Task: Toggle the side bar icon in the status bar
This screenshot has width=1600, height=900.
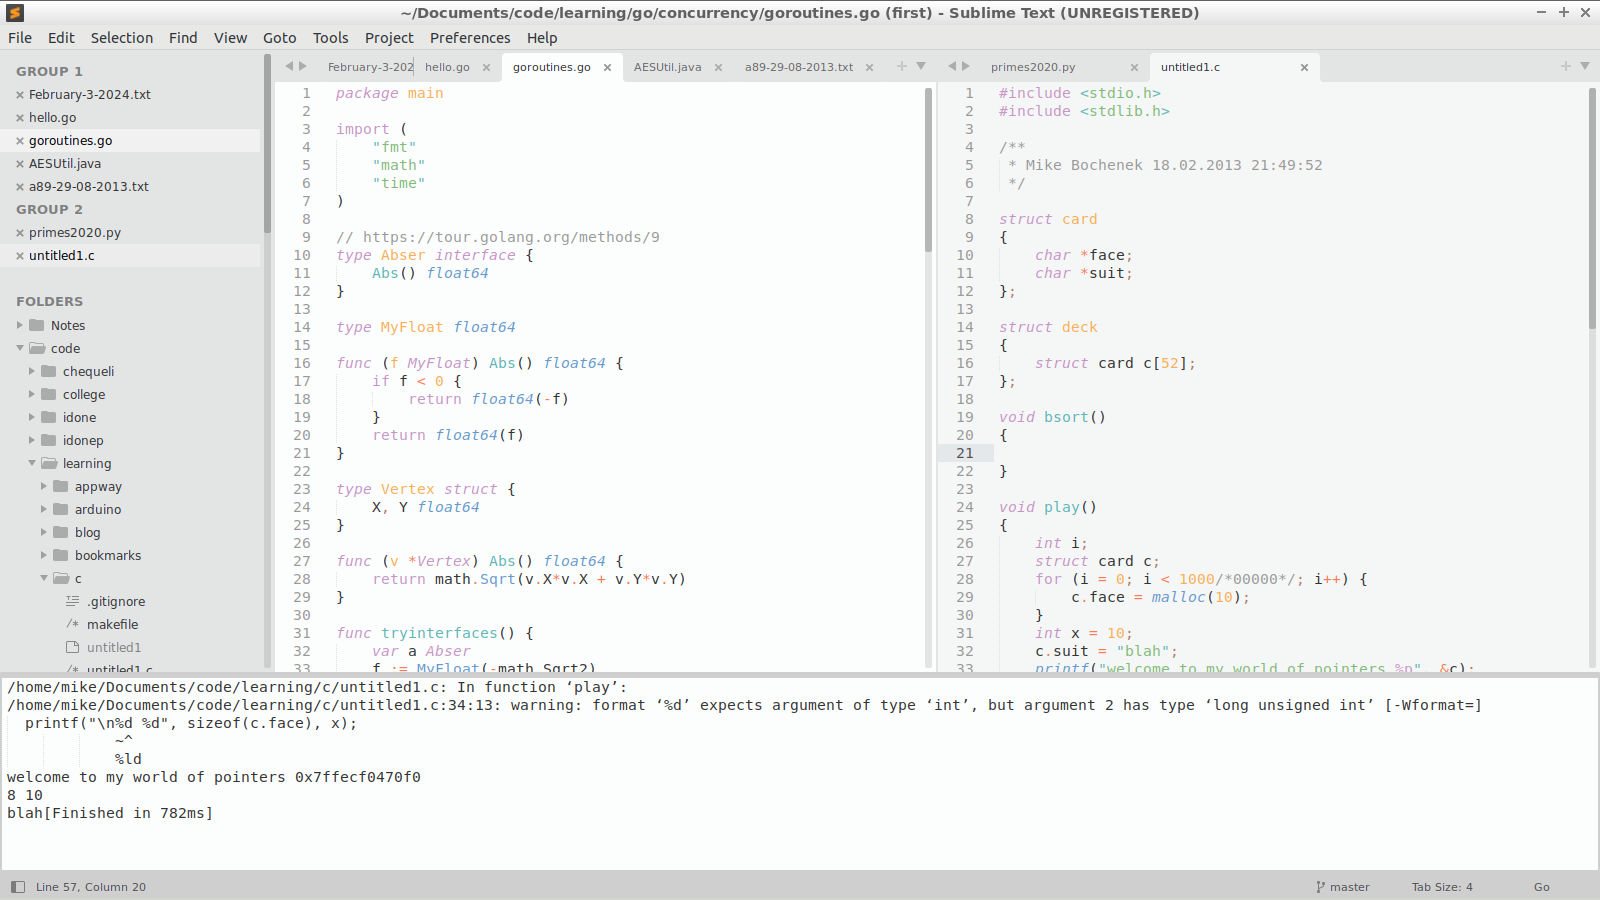Action: 17,886
